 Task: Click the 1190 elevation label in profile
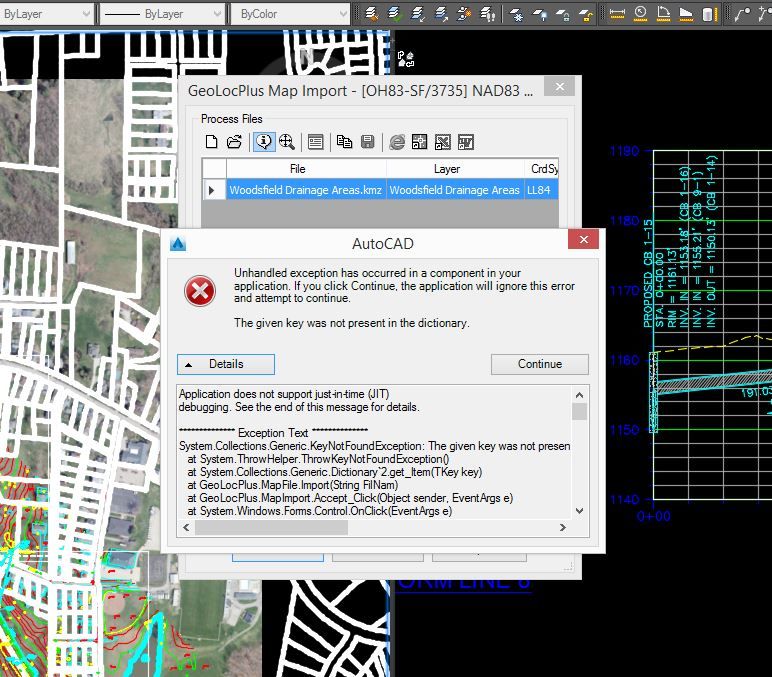[625, 151]
